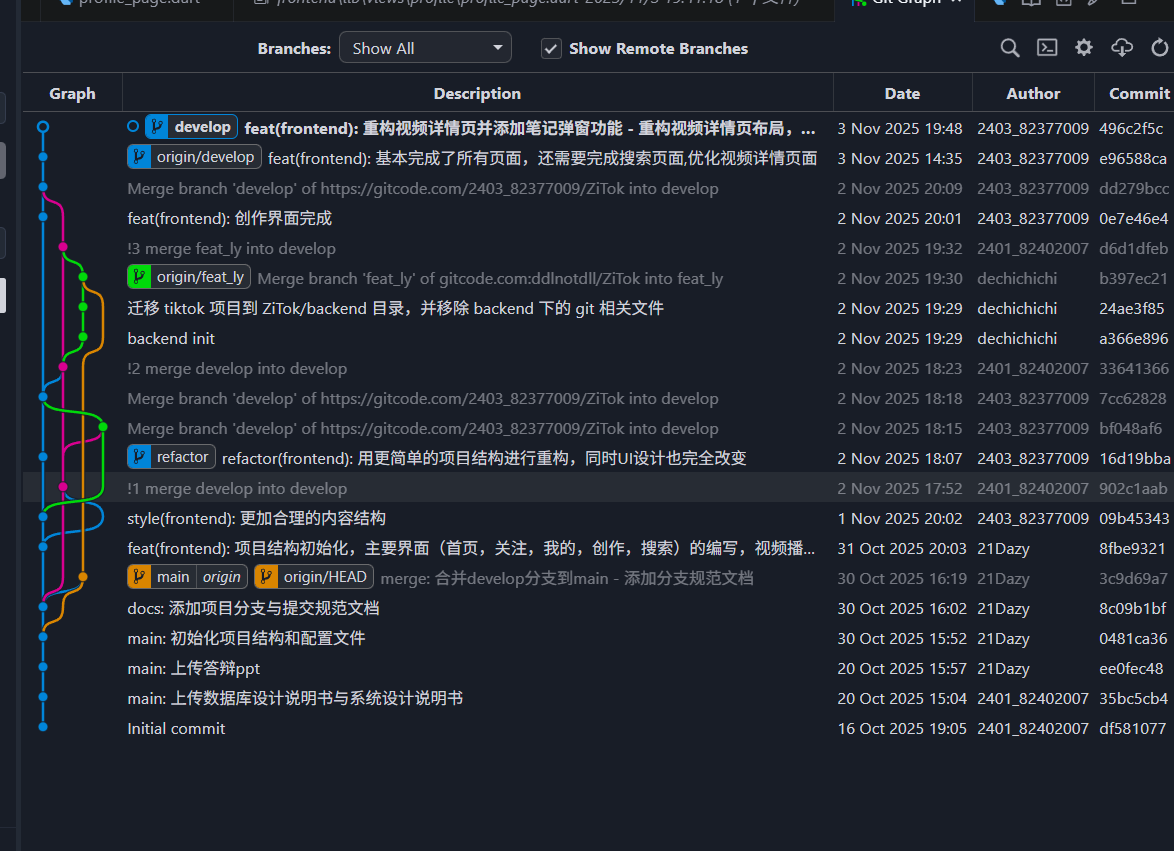
Task: Select 'main: 上传答辩ppt' commit
Action: 194,668
